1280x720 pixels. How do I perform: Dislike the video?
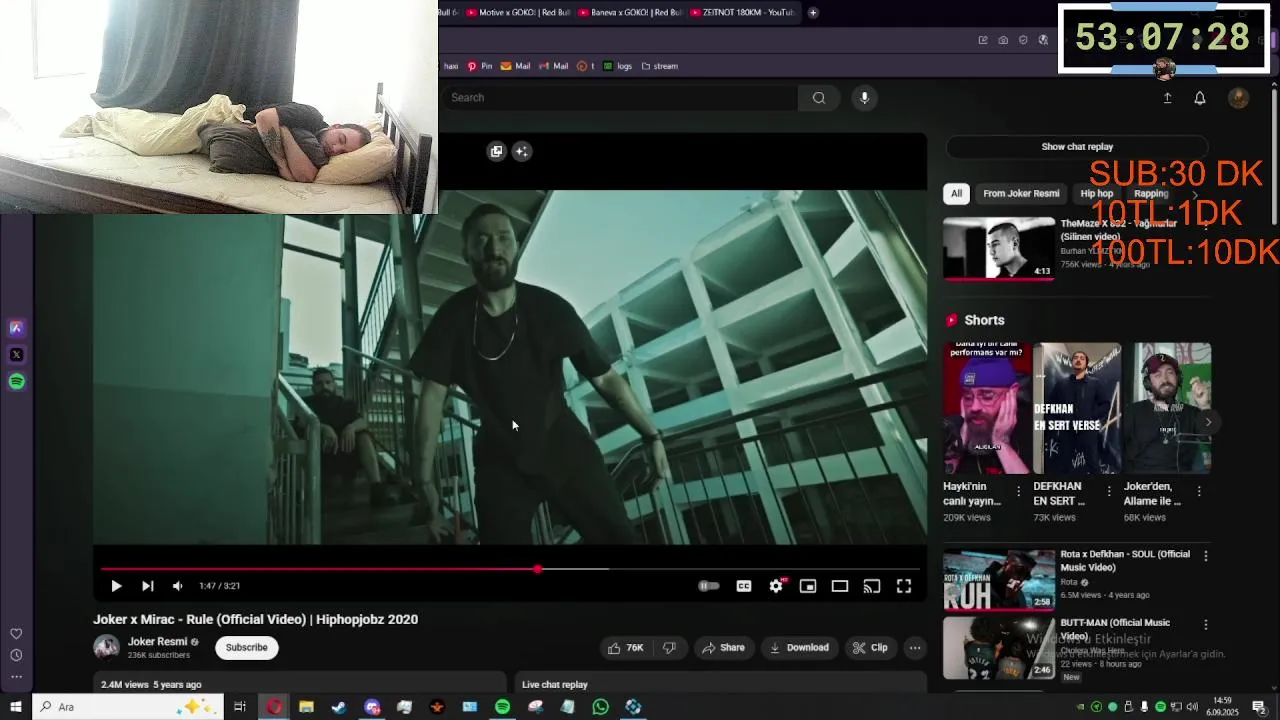(x=669, y=648)
